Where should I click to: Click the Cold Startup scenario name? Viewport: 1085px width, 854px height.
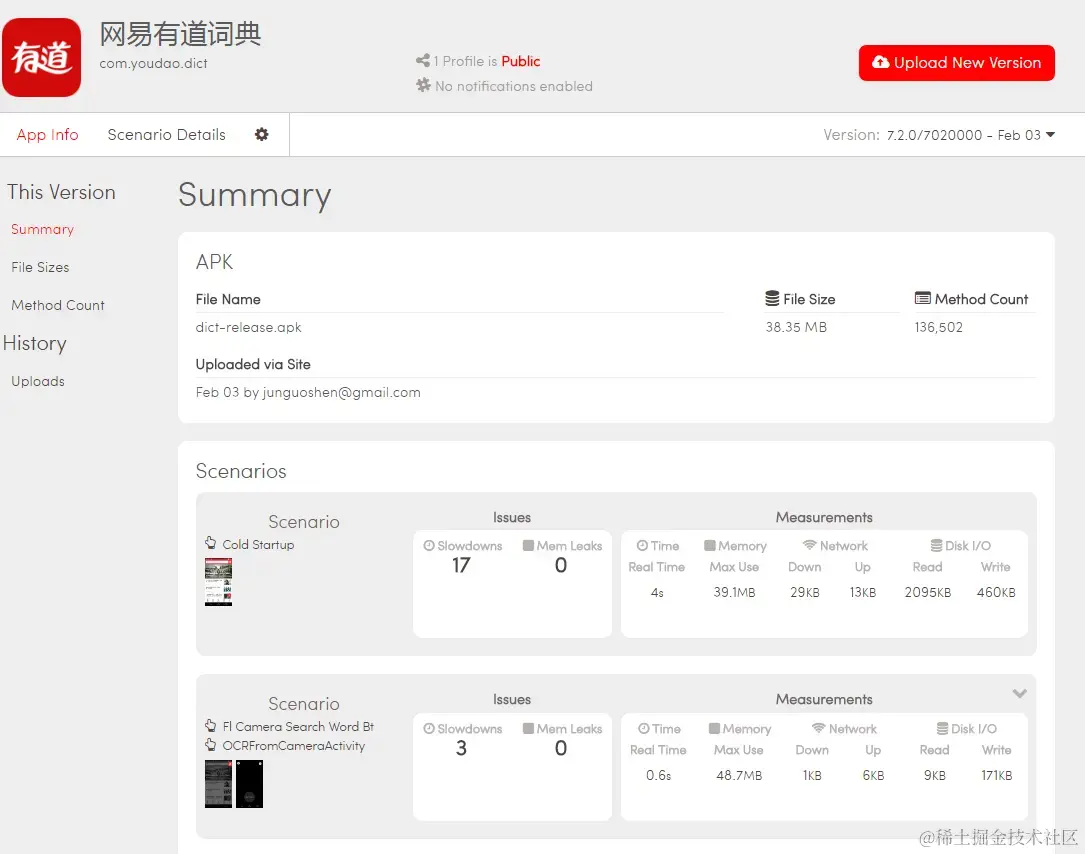(x=258, y=545)
